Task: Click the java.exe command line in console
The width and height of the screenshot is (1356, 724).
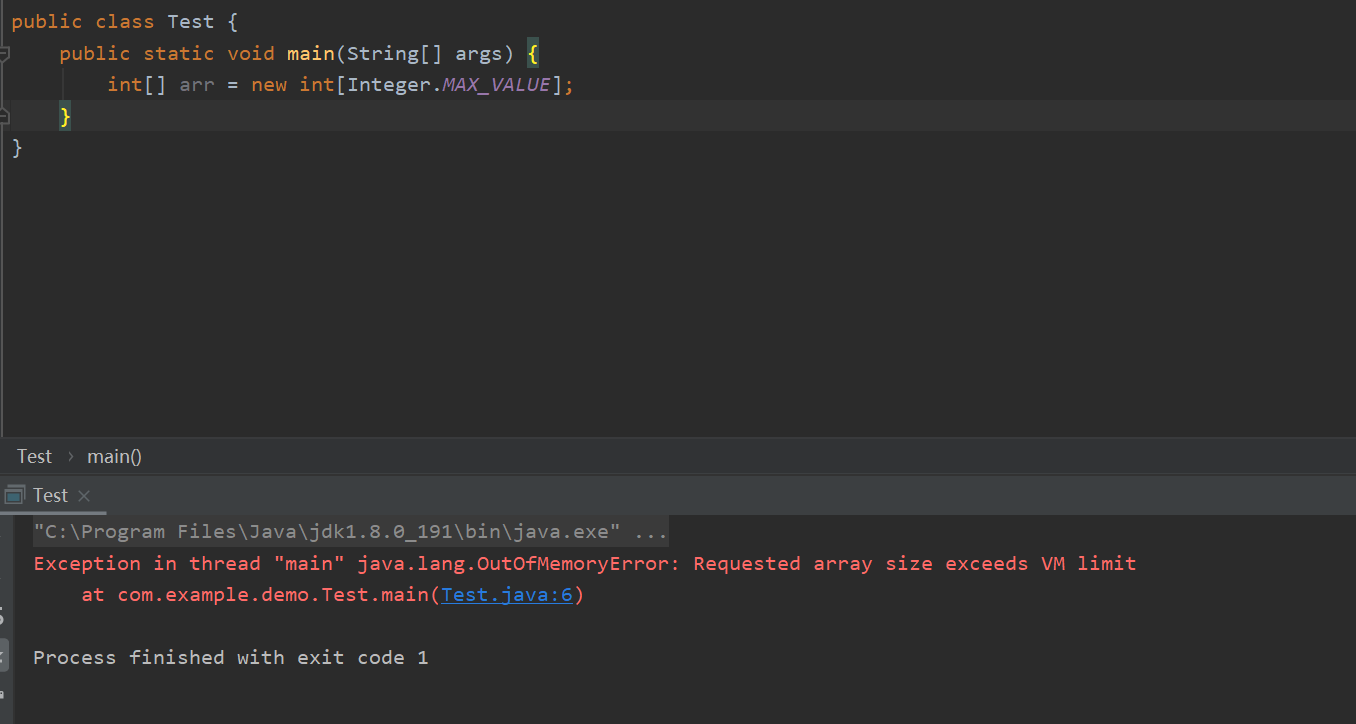Action: pyautogui.click(x=350, y=531)
